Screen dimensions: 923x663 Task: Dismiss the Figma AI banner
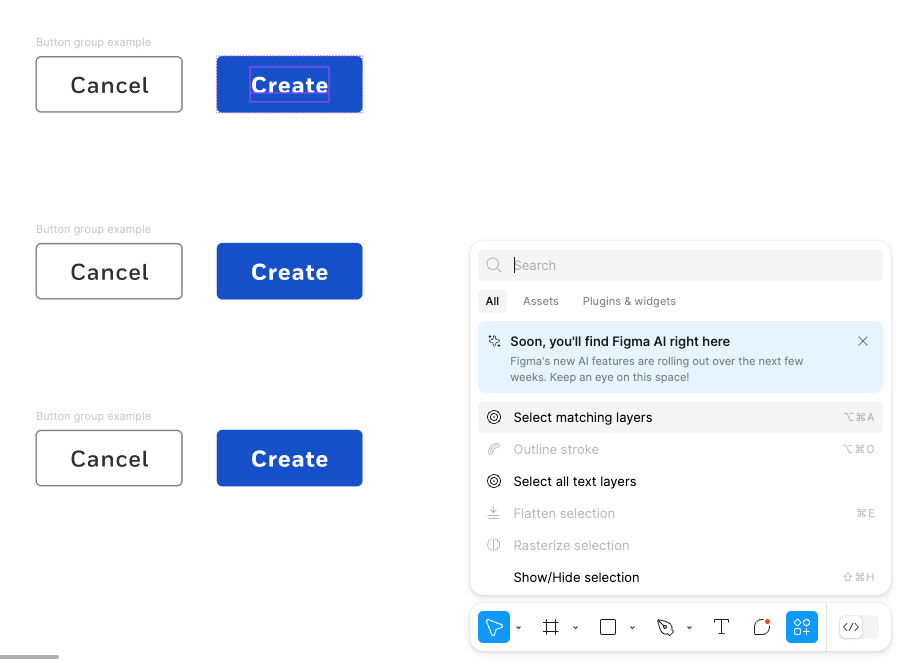click(x=862, y=342)
